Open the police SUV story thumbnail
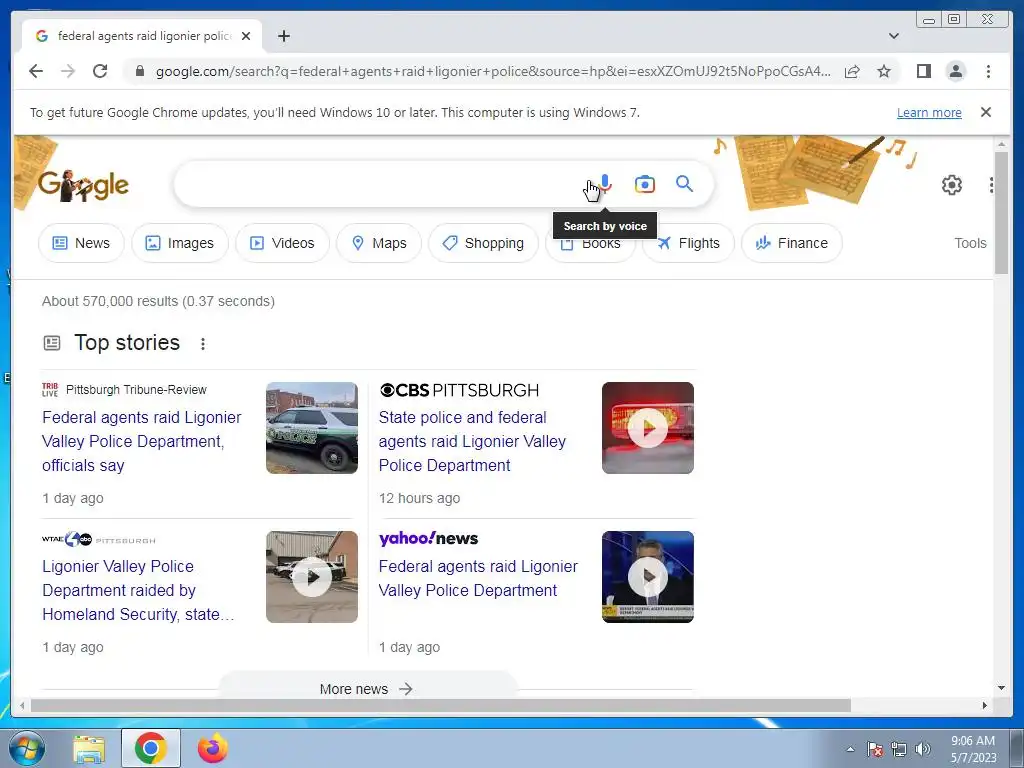 coord(312,428)
